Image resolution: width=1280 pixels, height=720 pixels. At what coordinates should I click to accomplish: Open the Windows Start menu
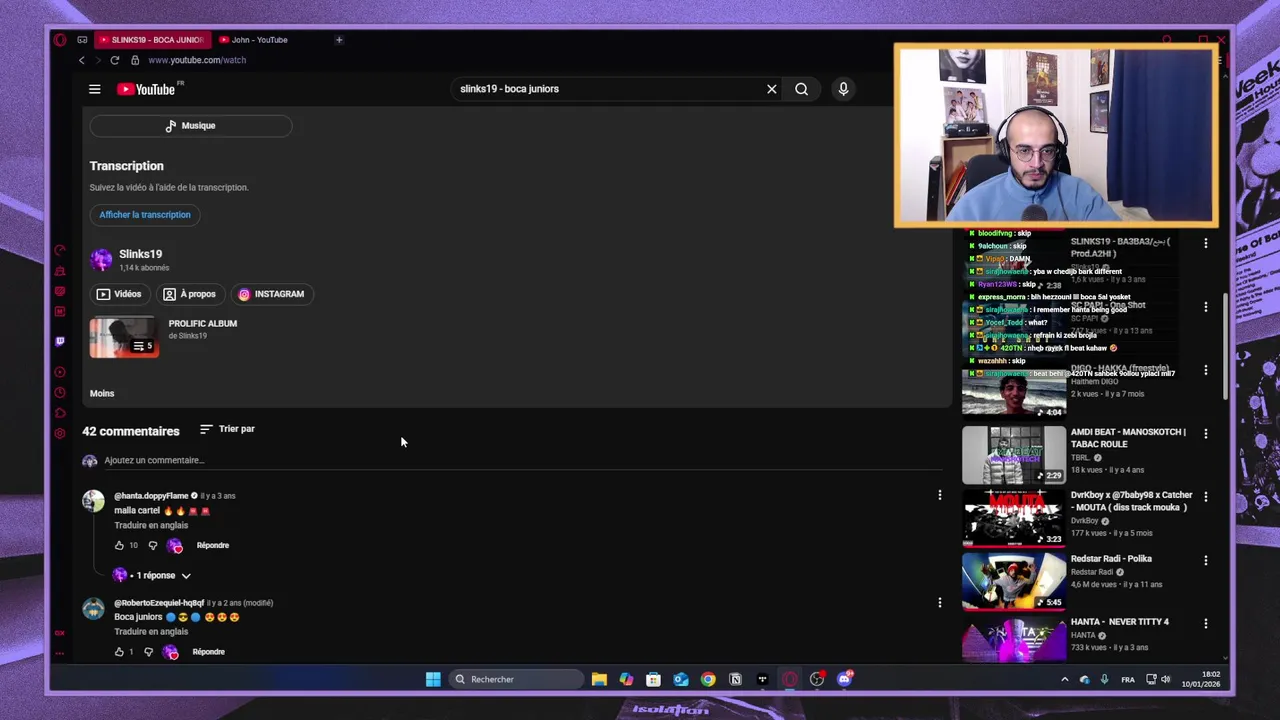pyautogui.click(x=433, y=680)
